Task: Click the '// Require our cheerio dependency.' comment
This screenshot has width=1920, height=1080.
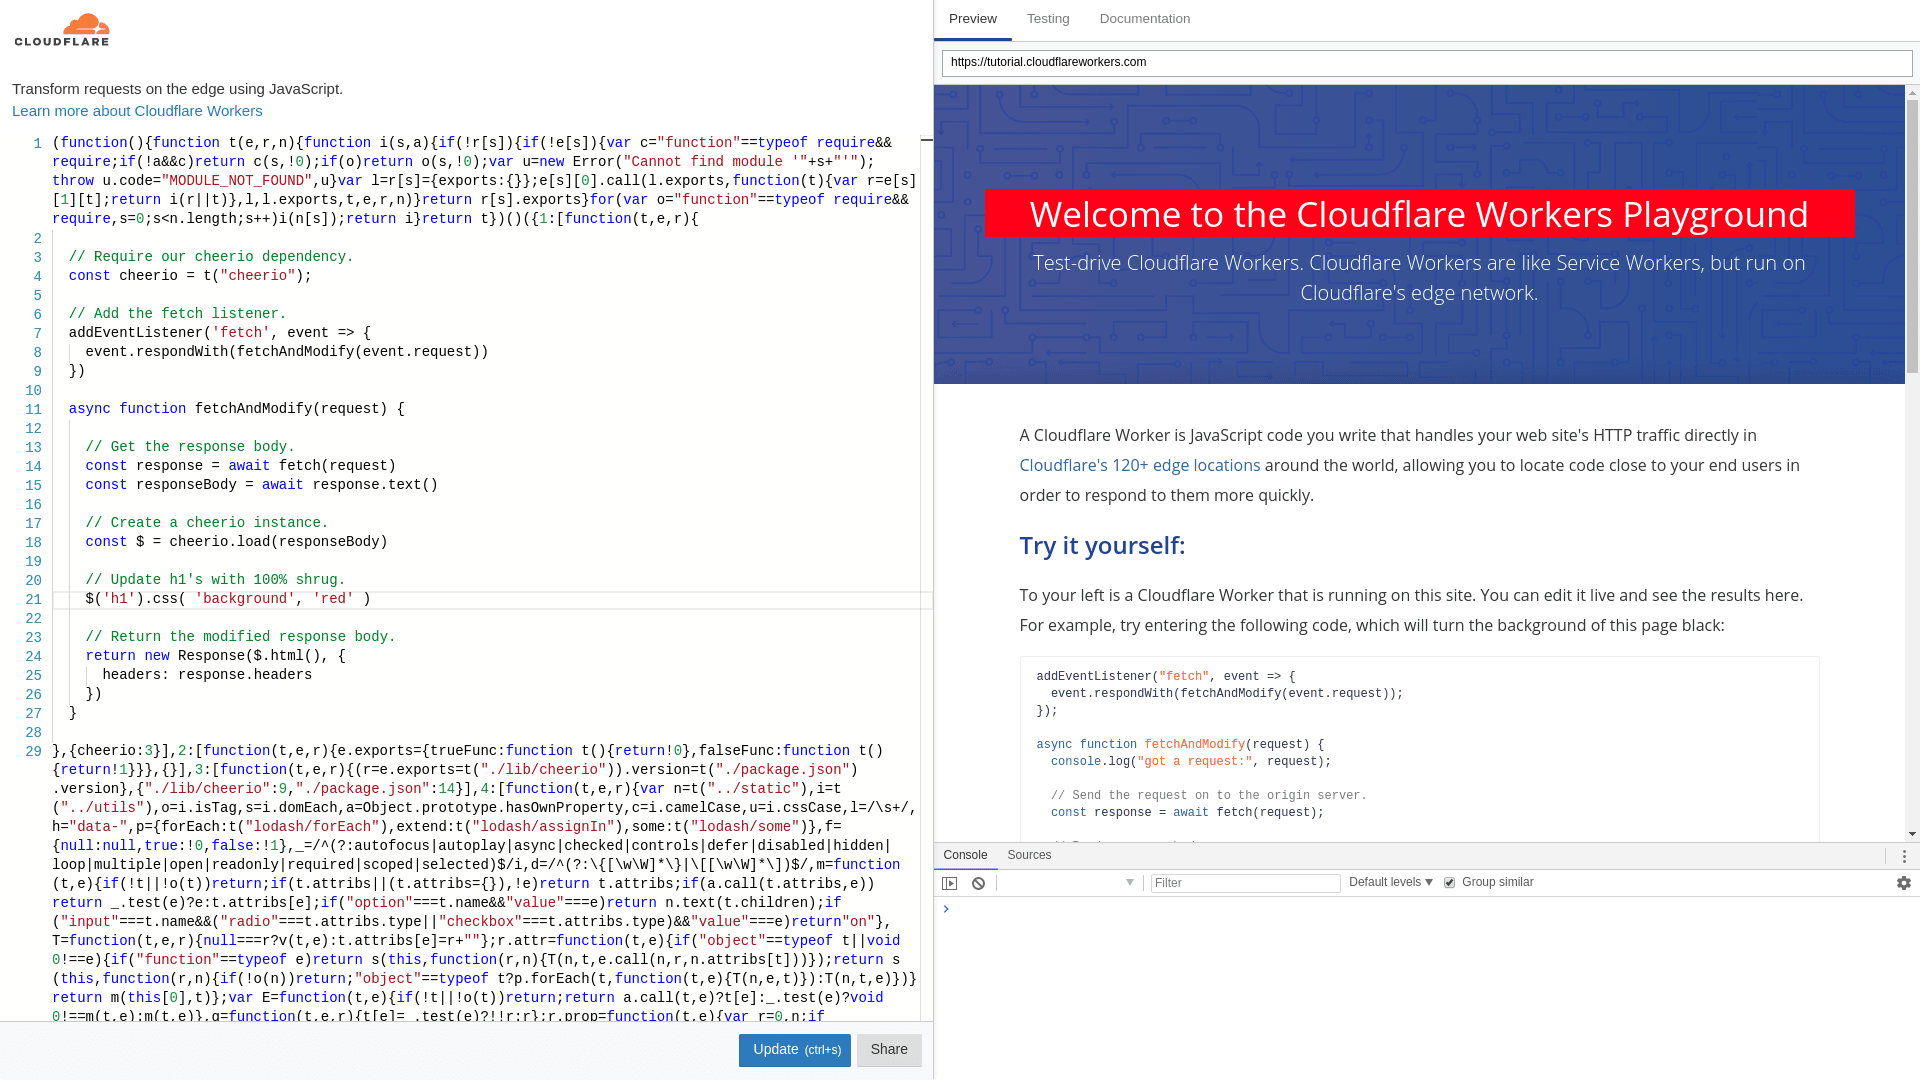Action: click(211, 257)
